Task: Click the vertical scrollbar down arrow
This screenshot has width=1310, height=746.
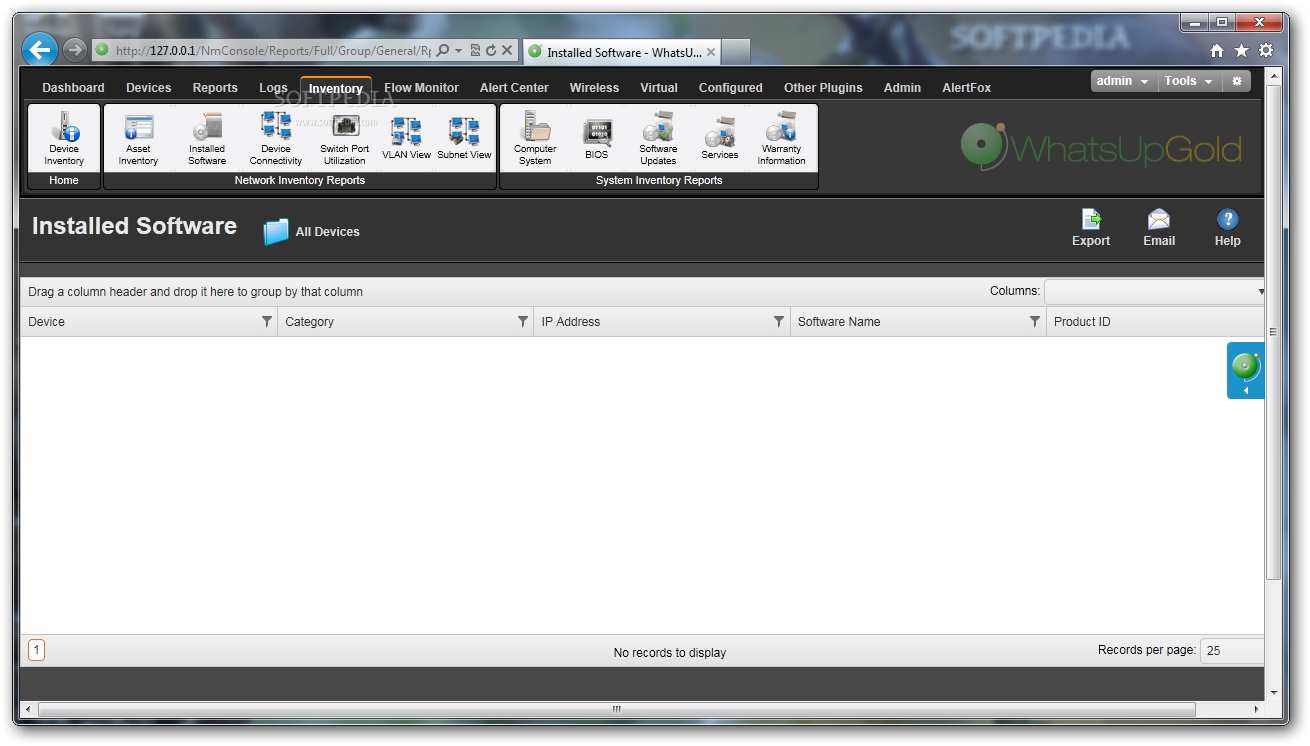Action: pyautogui.click(x=1273, y=692)
